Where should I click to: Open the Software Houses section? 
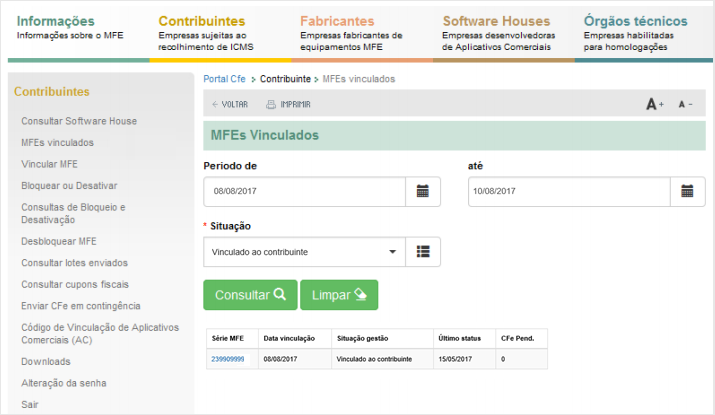[496, 21]
